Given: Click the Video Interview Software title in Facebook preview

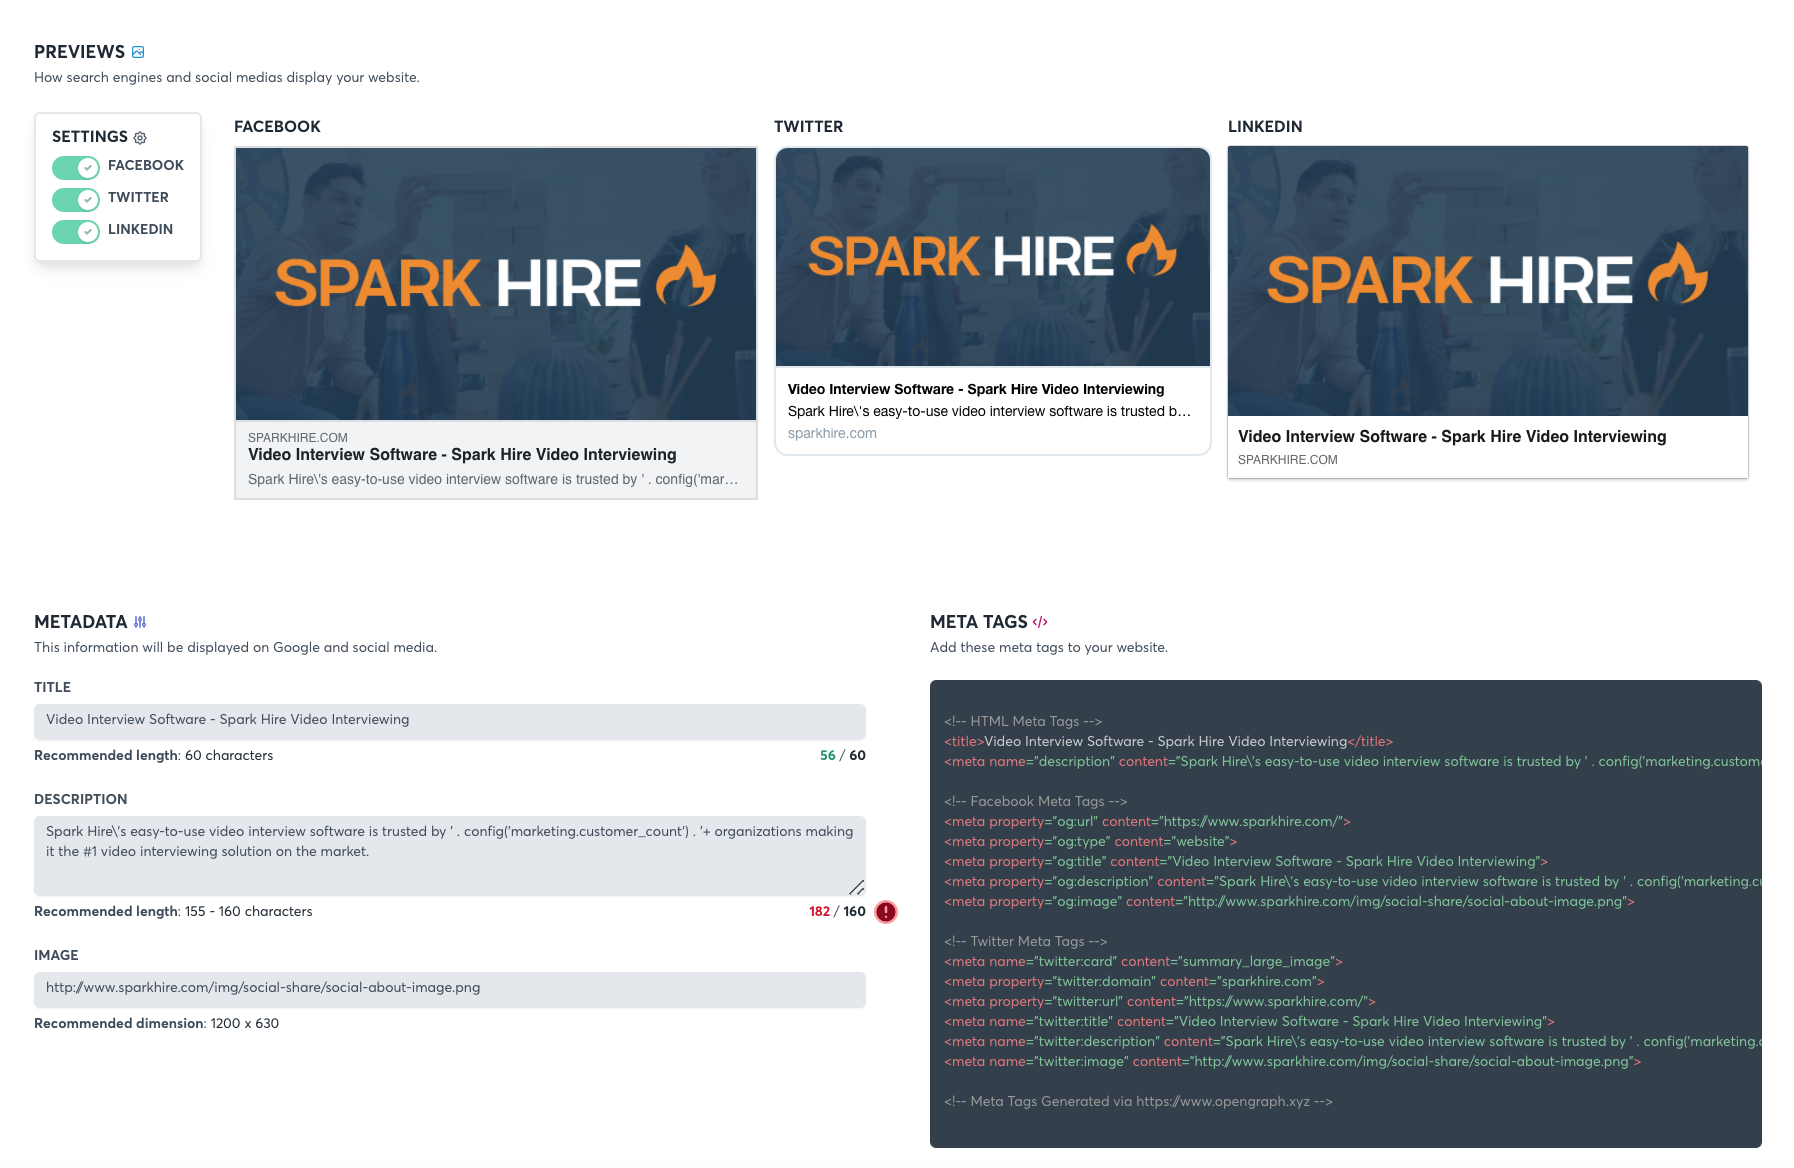Looking at the screenshot, I should 461,454.
